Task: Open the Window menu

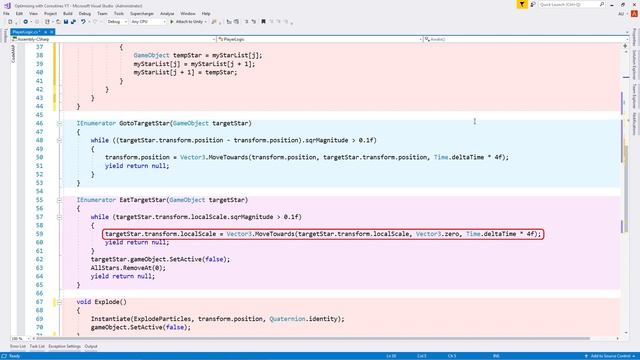Action: pyautogui.click(x=188, y=13)
